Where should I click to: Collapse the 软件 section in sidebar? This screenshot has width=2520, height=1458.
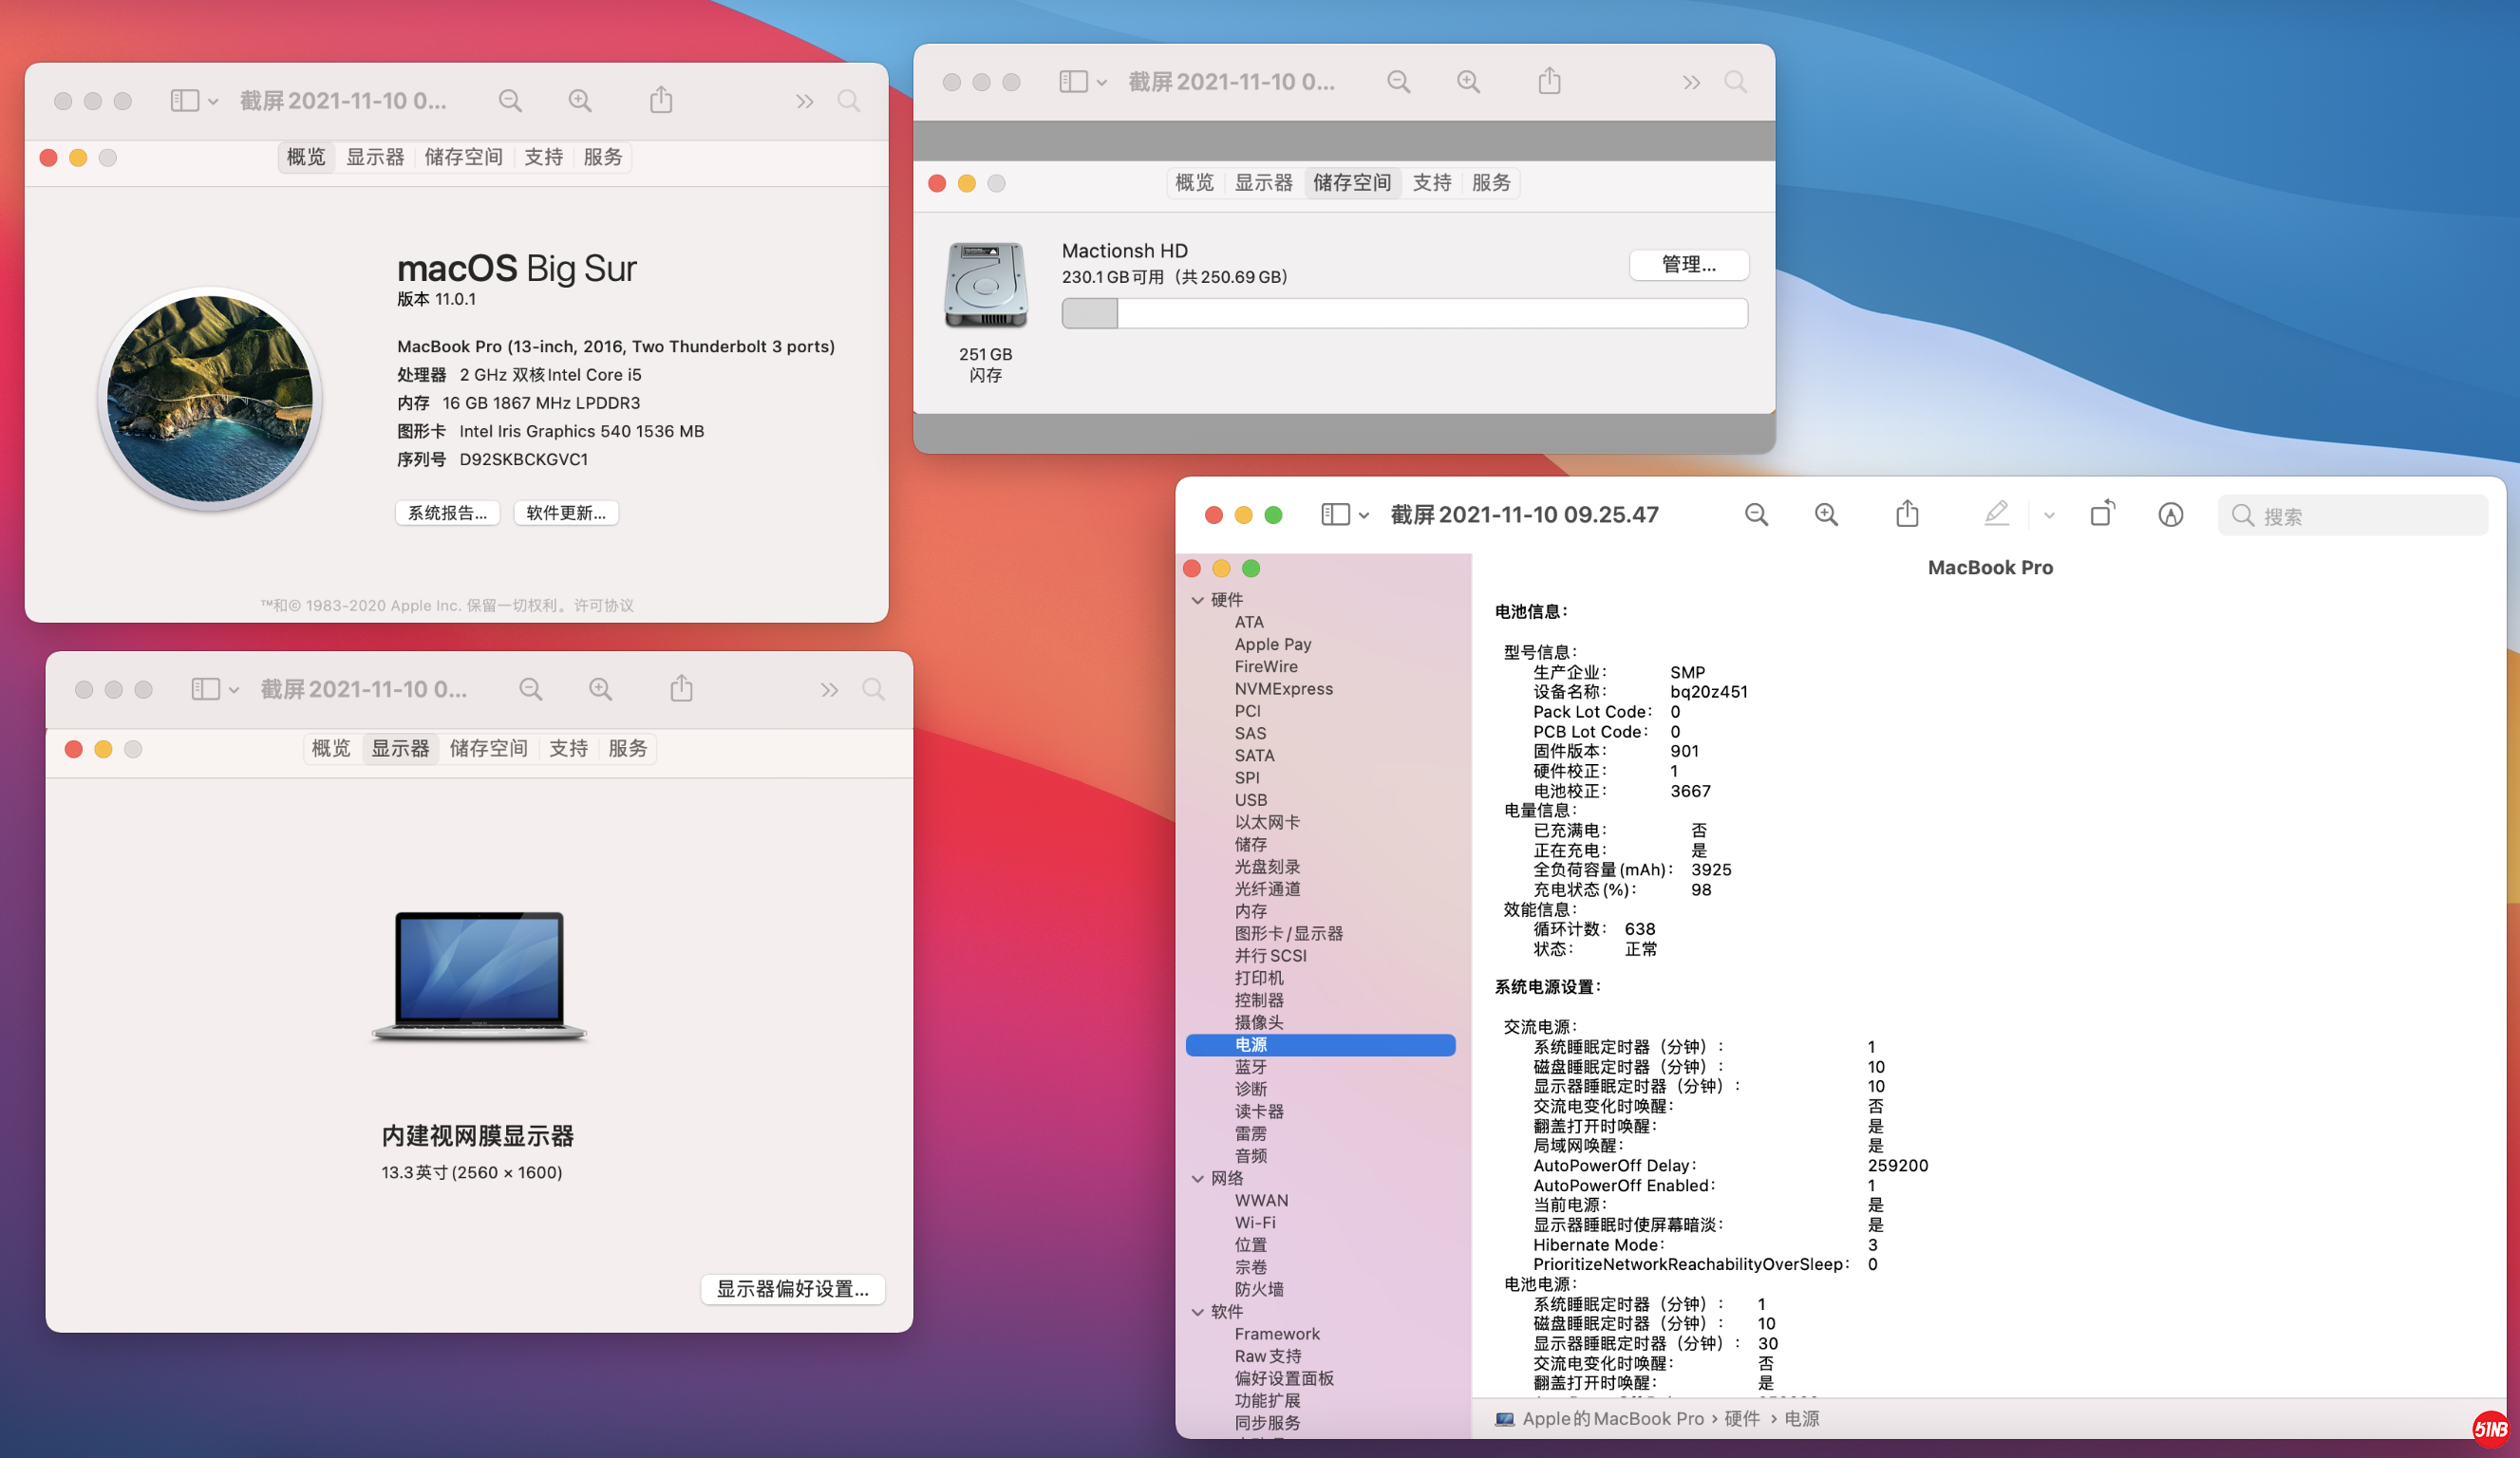(x=1198, y=1312)
